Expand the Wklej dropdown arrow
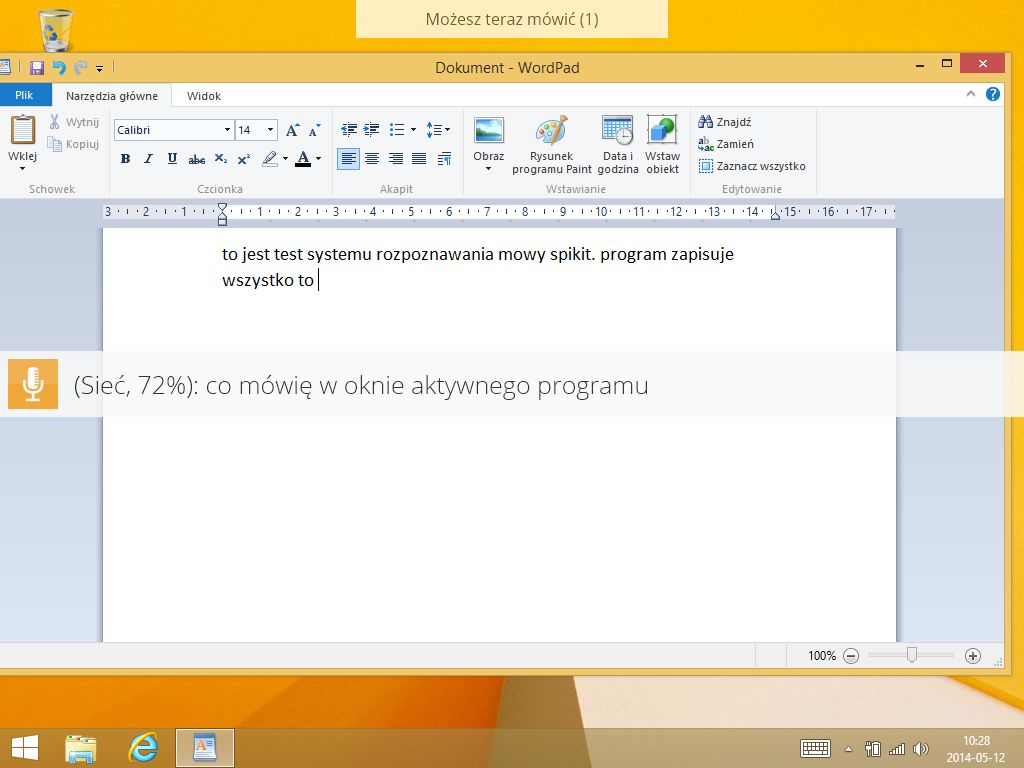 tap(22, 168)
